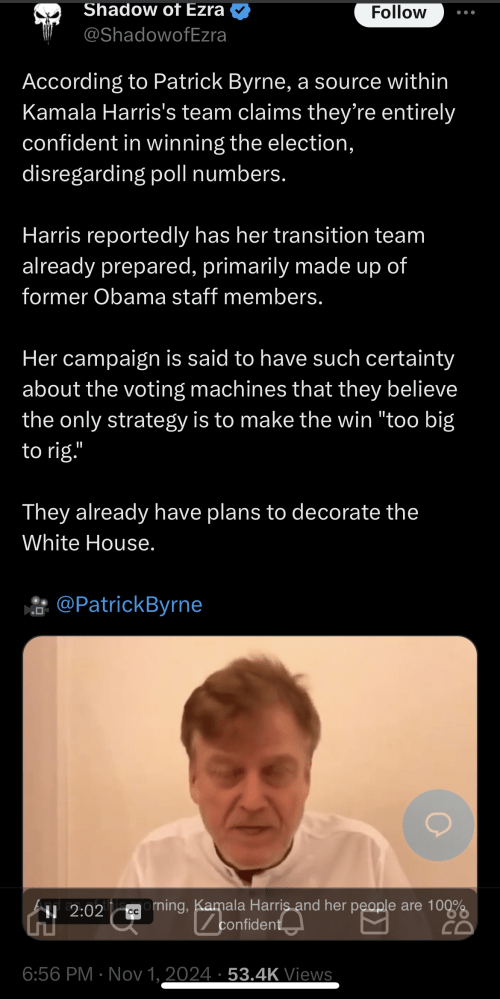This screenshot has width=500, height=999.
Task: Go to Home in bottom navigation
Action: point(39,920)
